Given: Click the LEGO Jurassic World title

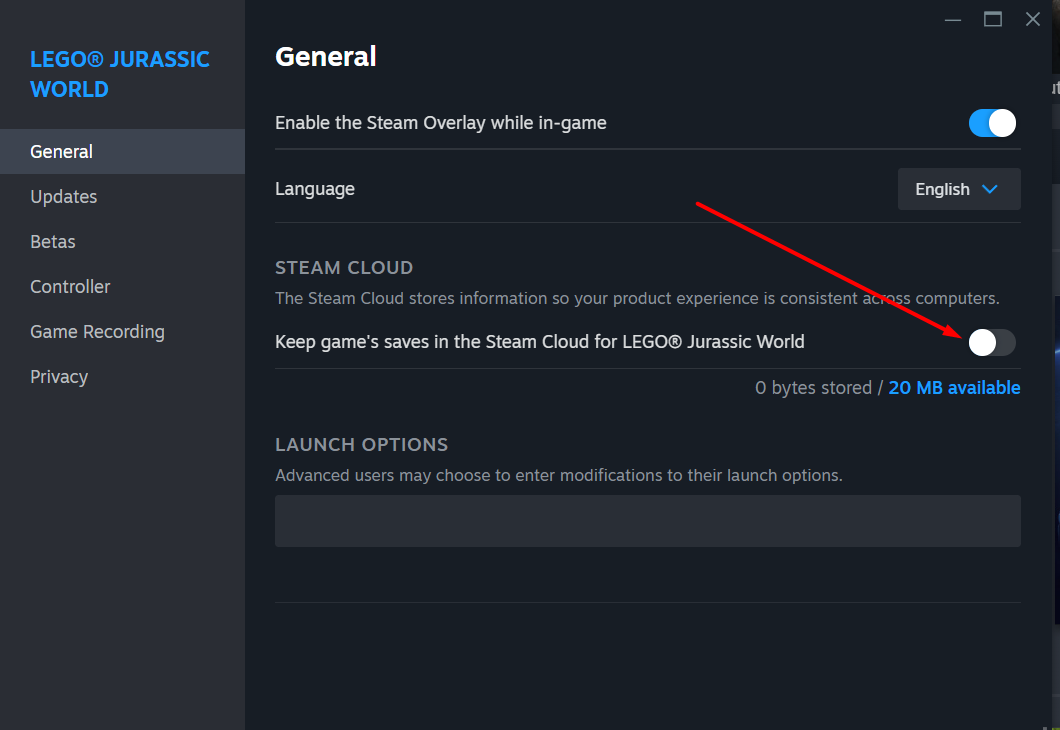Looking at the screenshot, I should [119, 74].
